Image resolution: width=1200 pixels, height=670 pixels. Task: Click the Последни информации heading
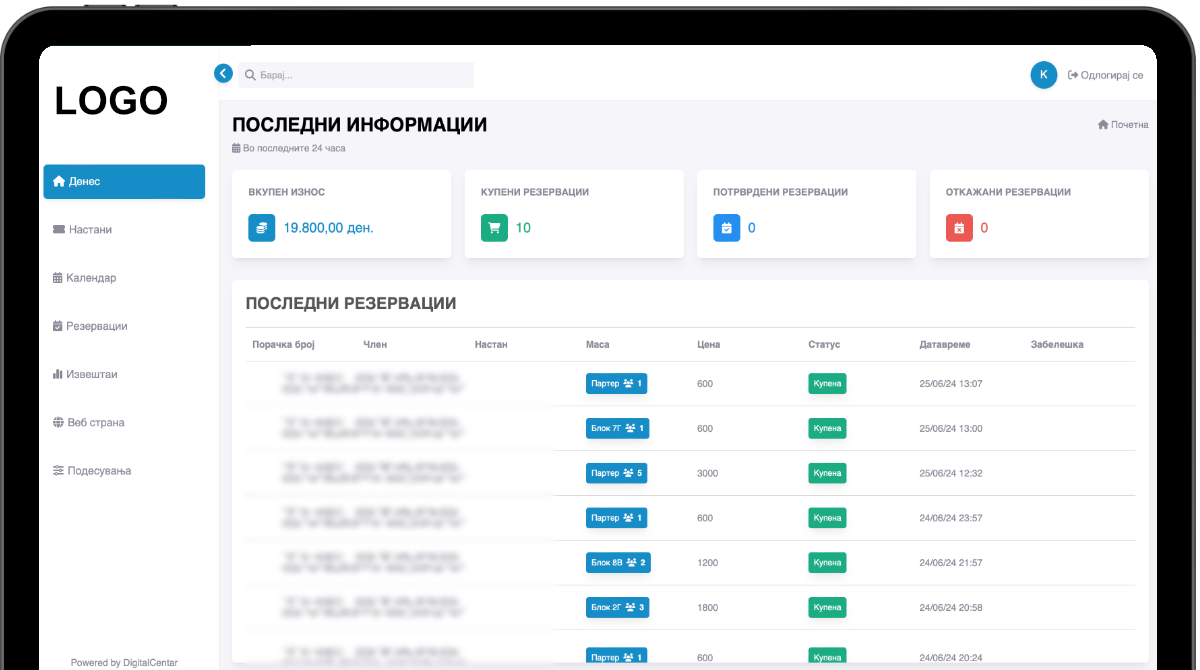pos(360,125)
